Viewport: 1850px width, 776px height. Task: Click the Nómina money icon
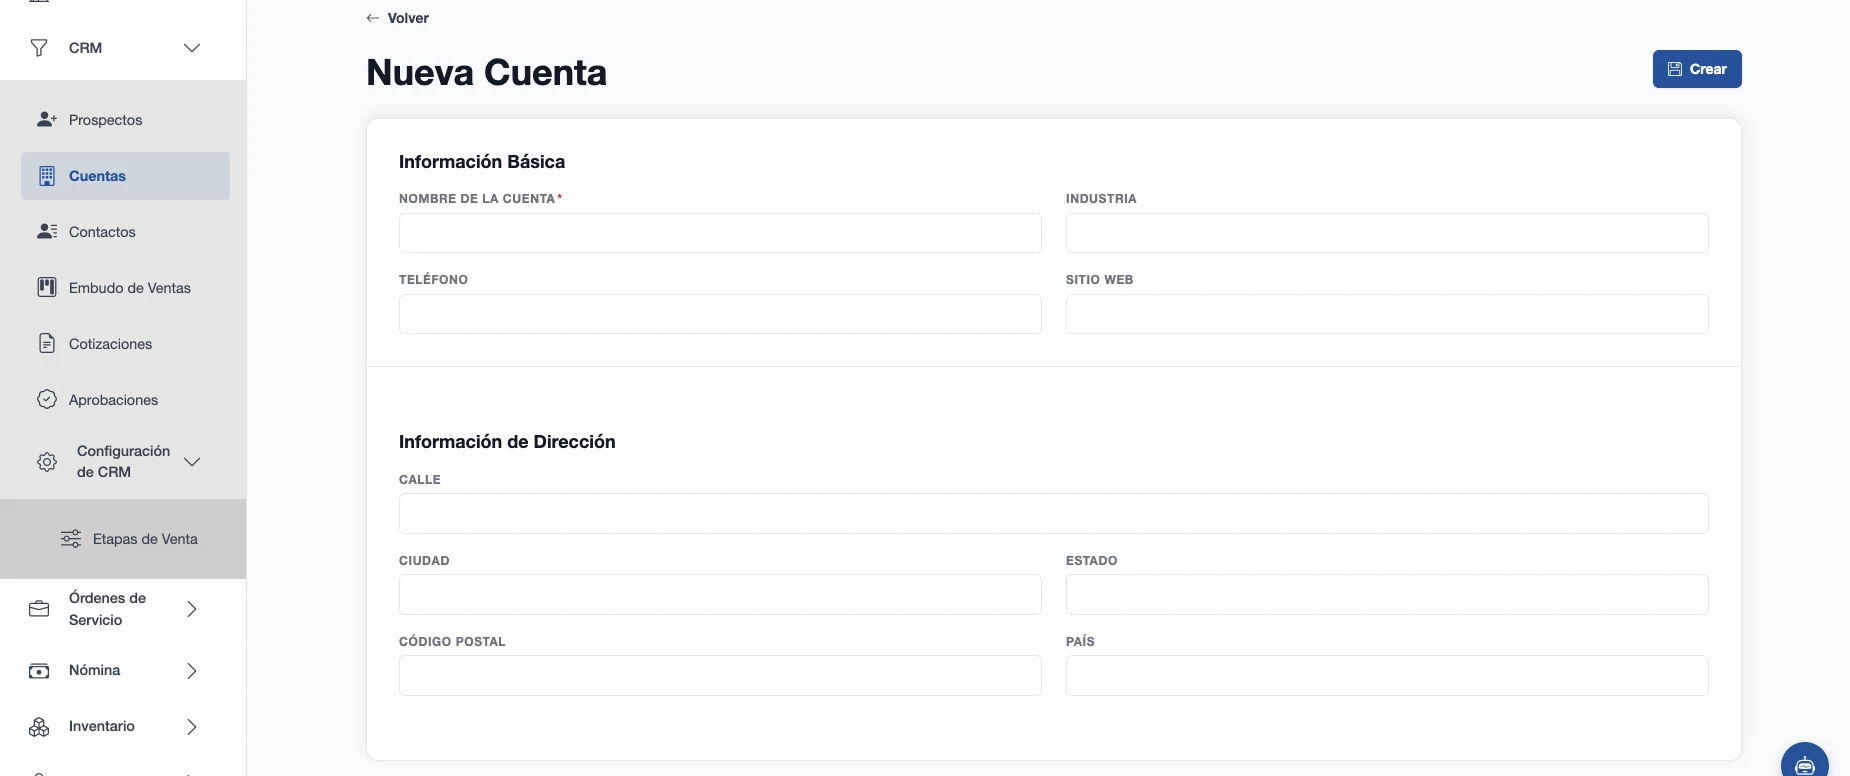[39, 671]
